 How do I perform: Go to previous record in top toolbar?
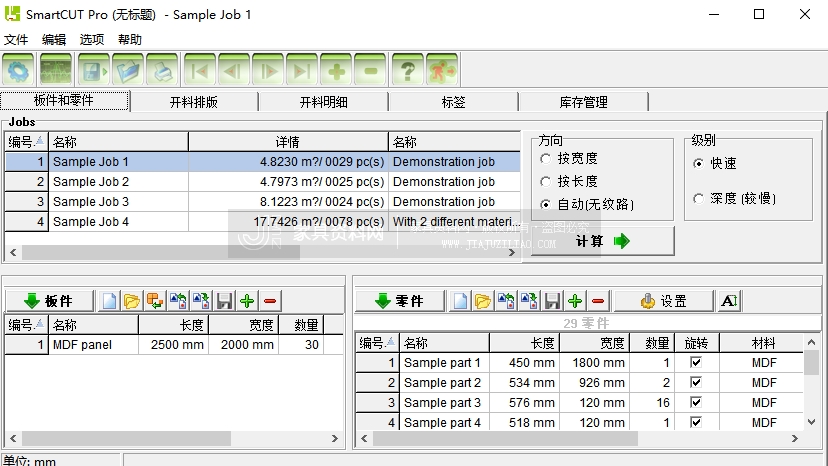(x=233, y=70)
